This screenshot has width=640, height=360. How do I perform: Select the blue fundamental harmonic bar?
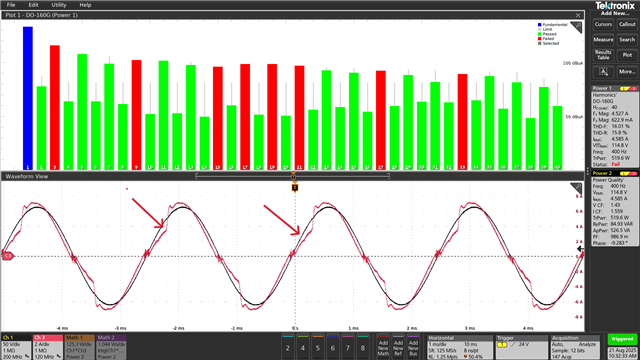point(28,98)
